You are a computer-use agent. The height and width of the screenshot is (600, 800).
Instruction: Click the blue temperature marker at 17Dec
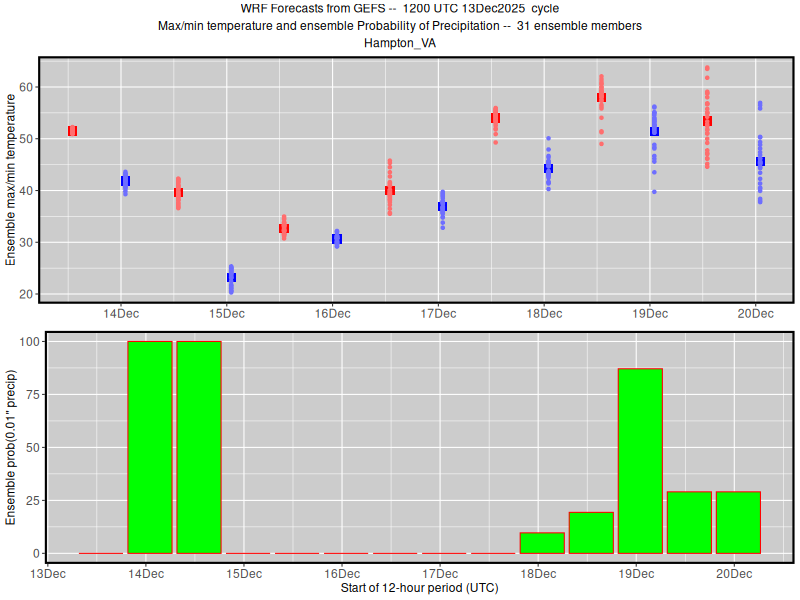(x=442, y=206)
